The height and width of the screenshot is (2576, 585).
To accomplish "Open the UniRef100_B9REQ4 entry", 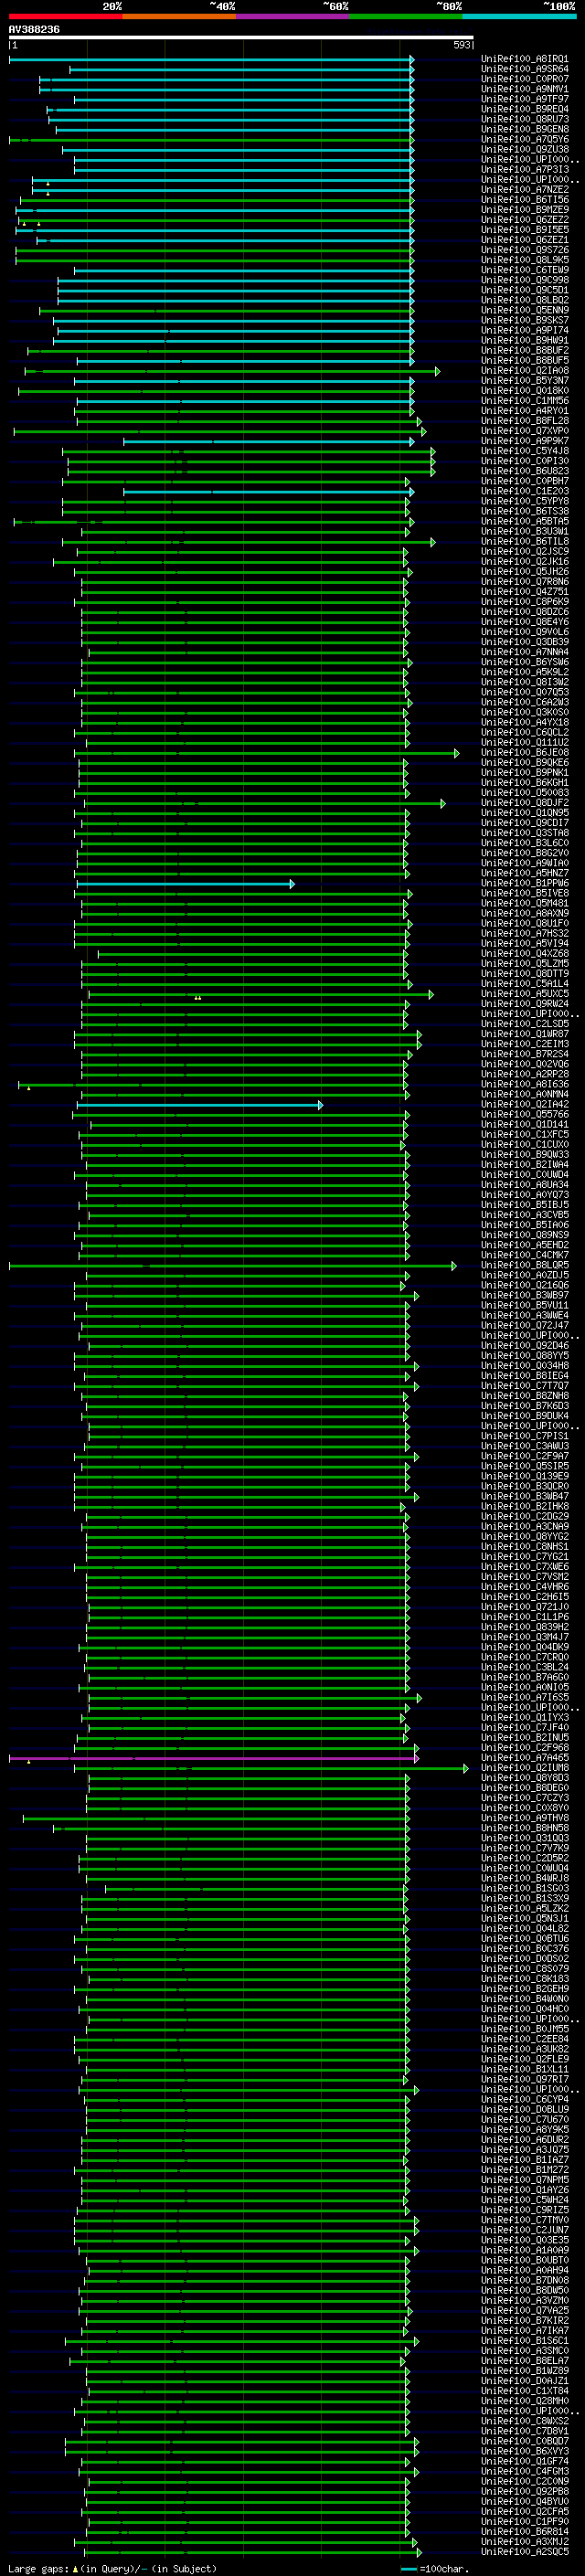I will coord(524,109).
